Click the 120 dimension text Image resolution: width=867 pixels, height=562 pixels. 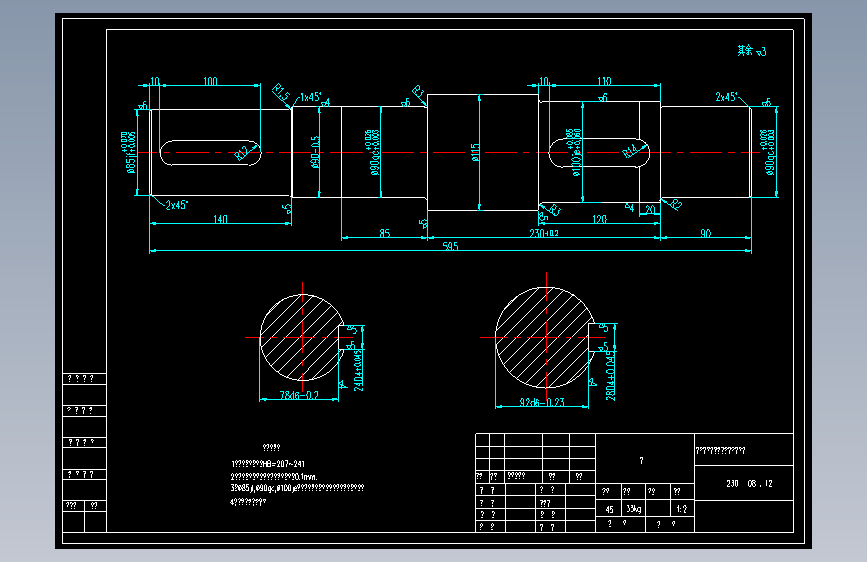coord(599,219)
